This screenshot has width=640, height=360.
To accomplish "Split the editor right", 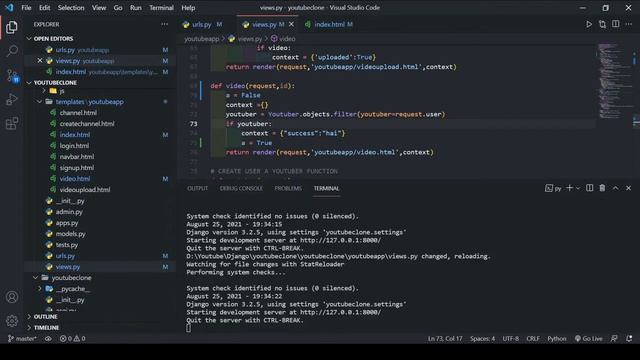I will coord(616,24).
